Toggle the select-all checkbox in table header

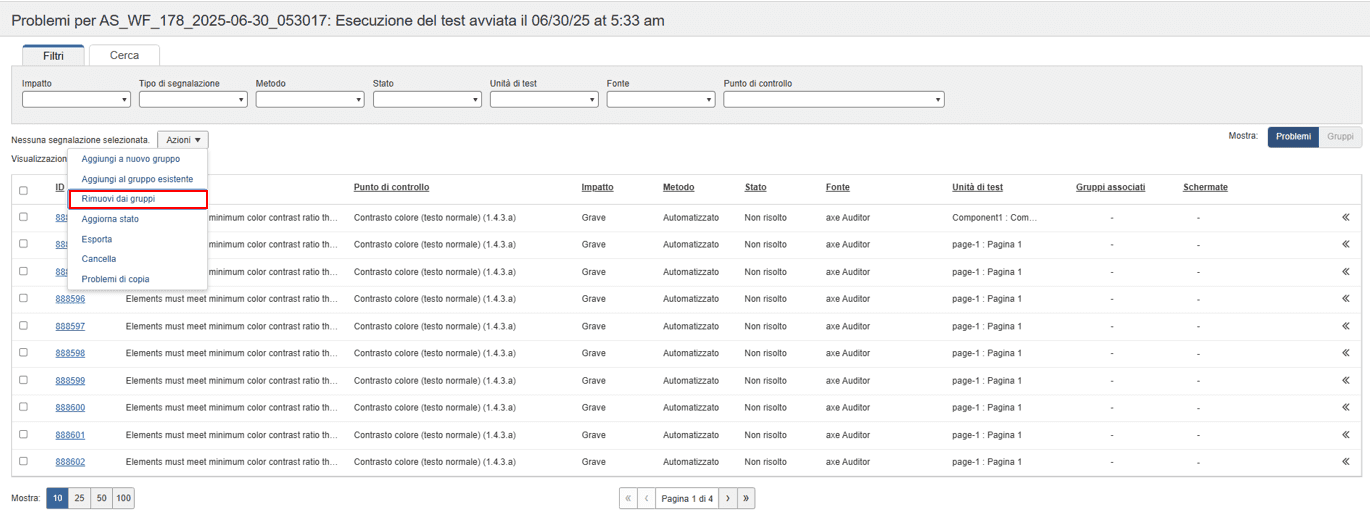(x=23, y=190)
